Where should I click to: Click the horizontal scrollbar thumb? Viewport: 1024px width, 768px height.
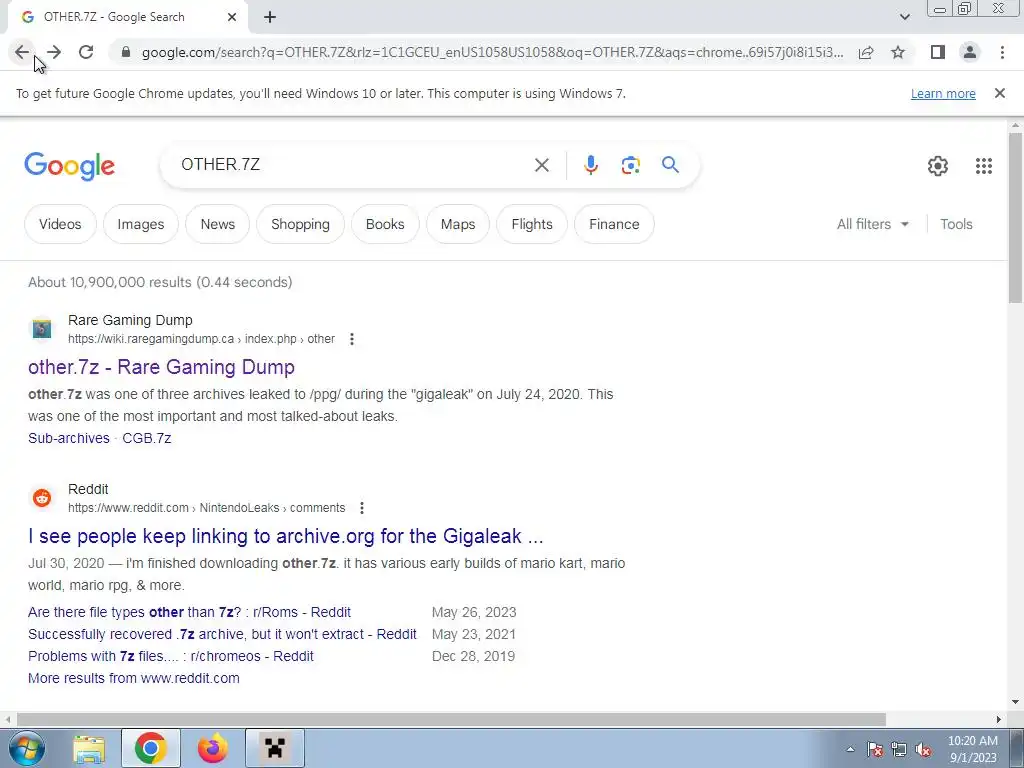click(451, 720)
